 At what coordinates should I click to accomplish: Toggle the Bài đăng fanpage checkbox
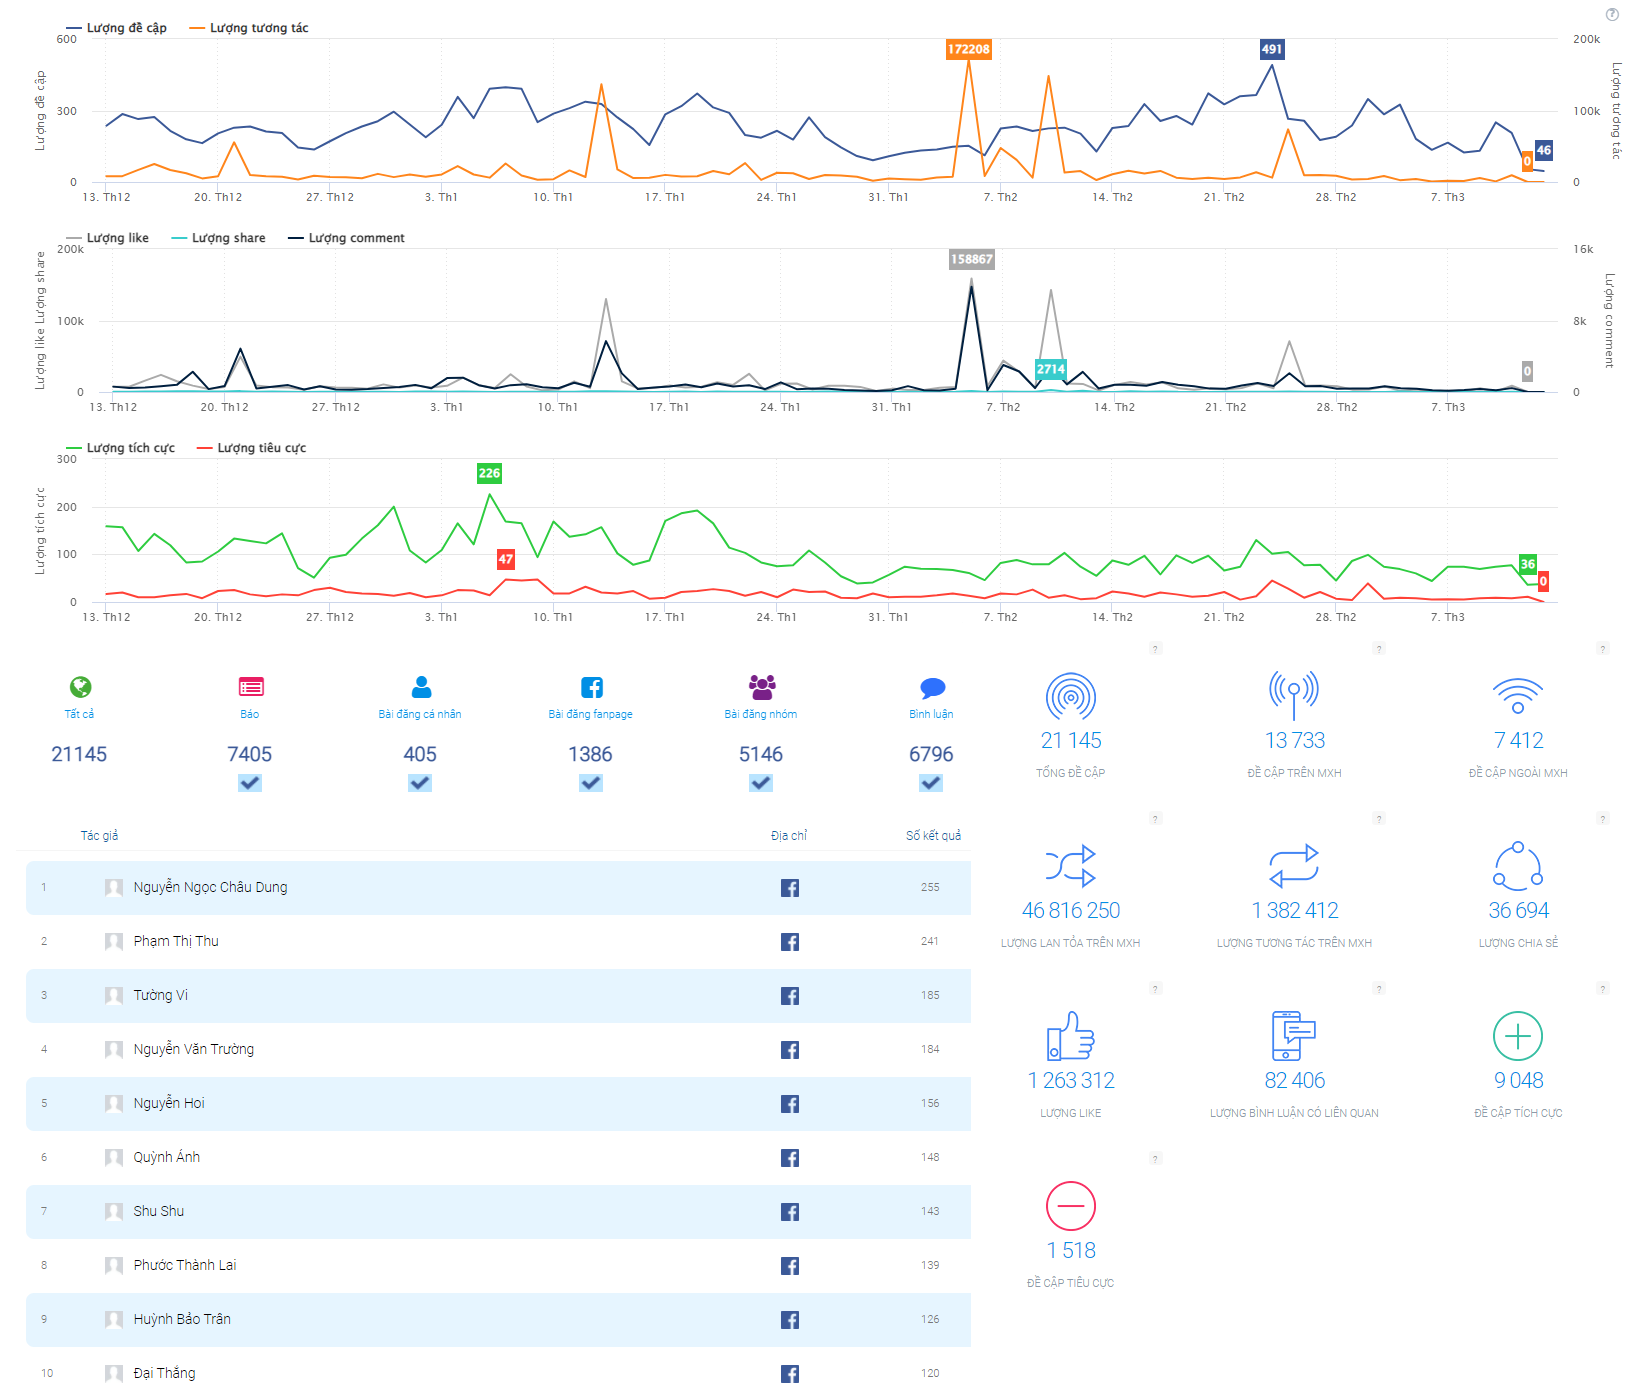click(x=591, y=783)
